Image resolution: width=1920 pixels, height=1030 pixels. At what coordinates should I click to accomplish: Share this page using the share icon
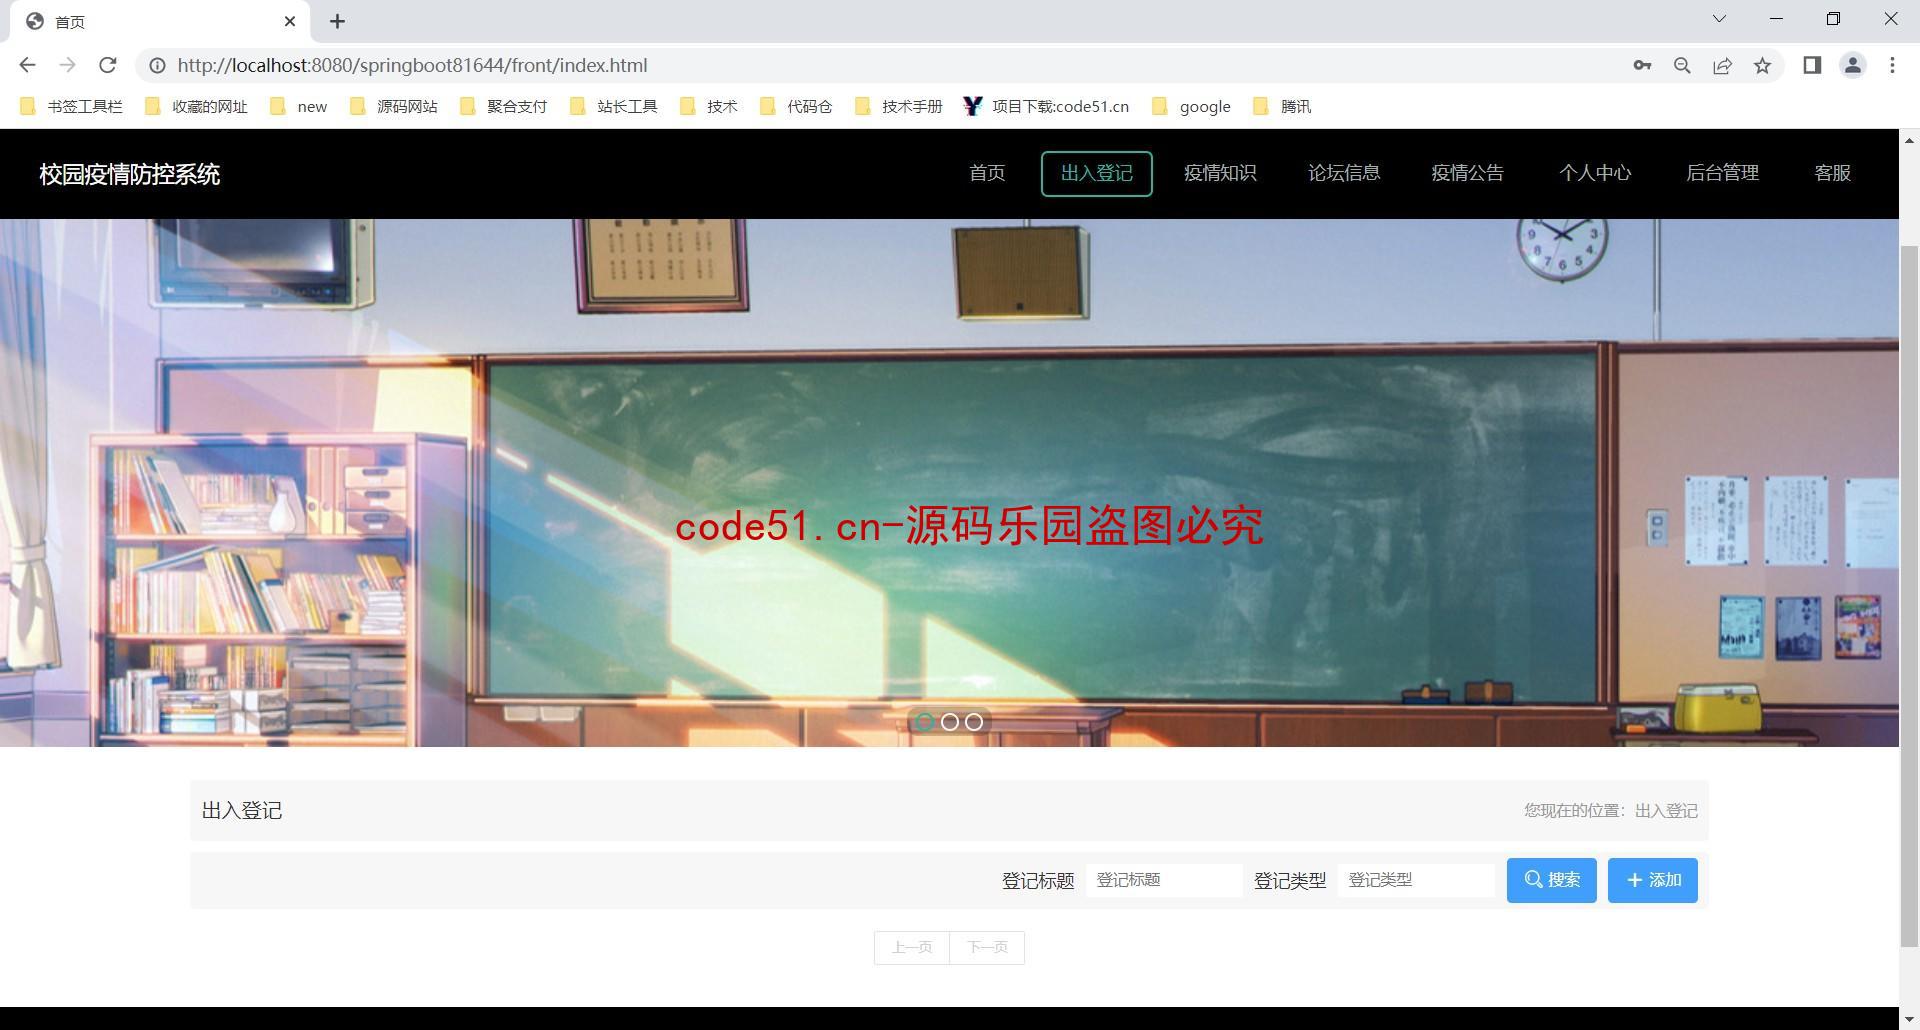coord(1722,65)
